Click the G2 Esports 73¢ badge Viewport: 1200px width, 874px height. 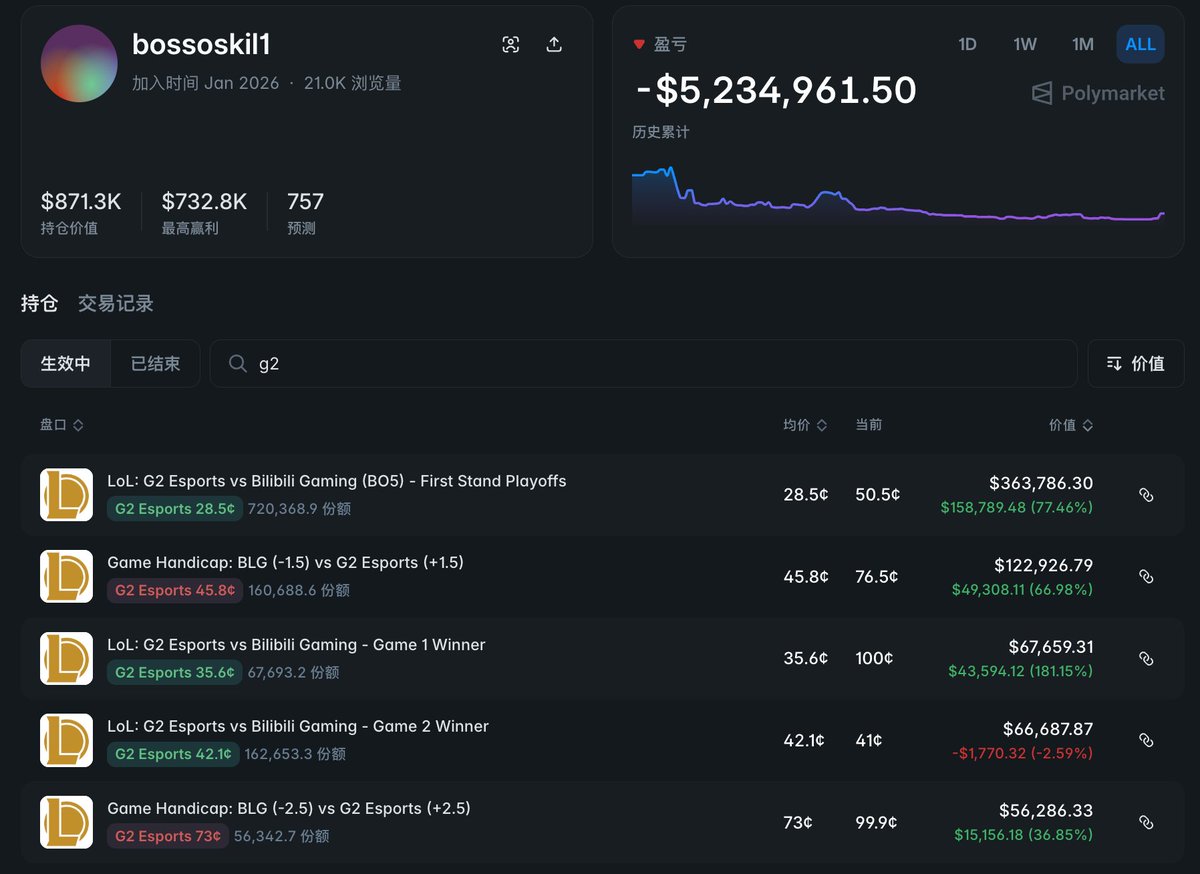(x=168, y=837)
